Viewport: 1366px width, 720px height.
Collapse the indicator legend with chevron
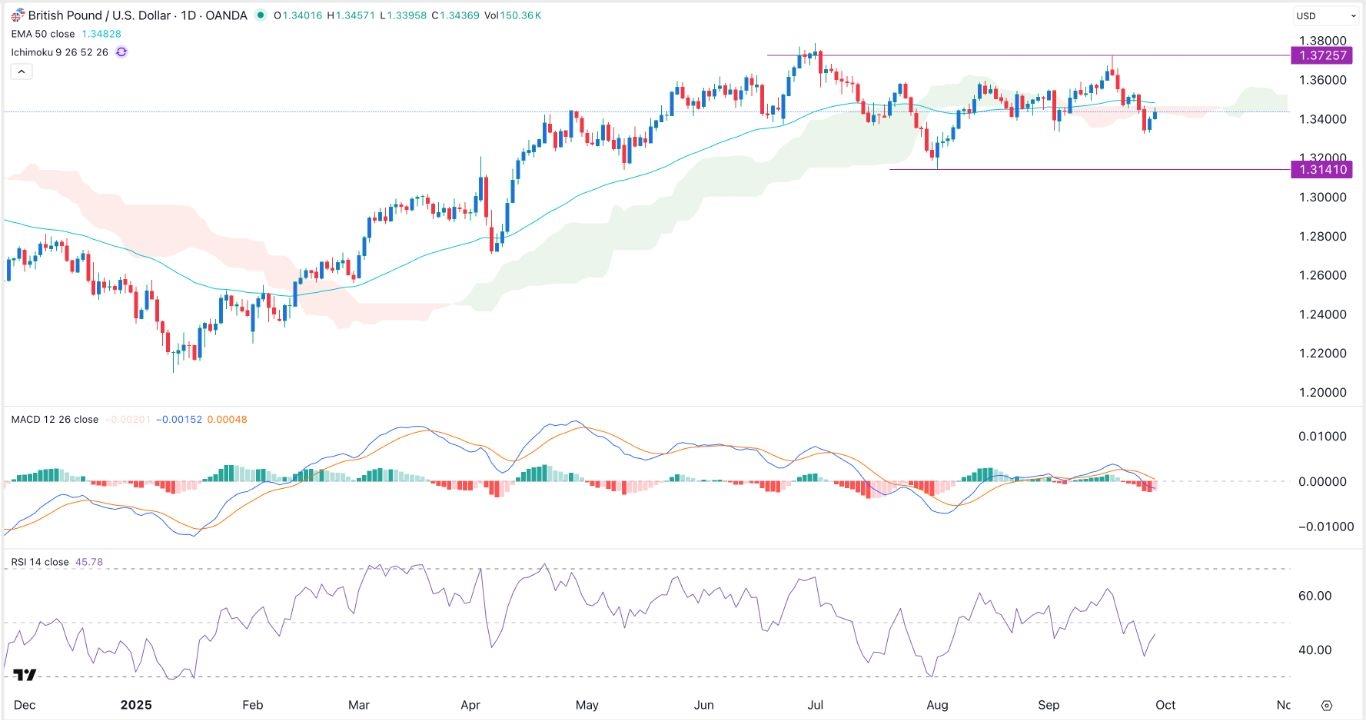point(21,71)
